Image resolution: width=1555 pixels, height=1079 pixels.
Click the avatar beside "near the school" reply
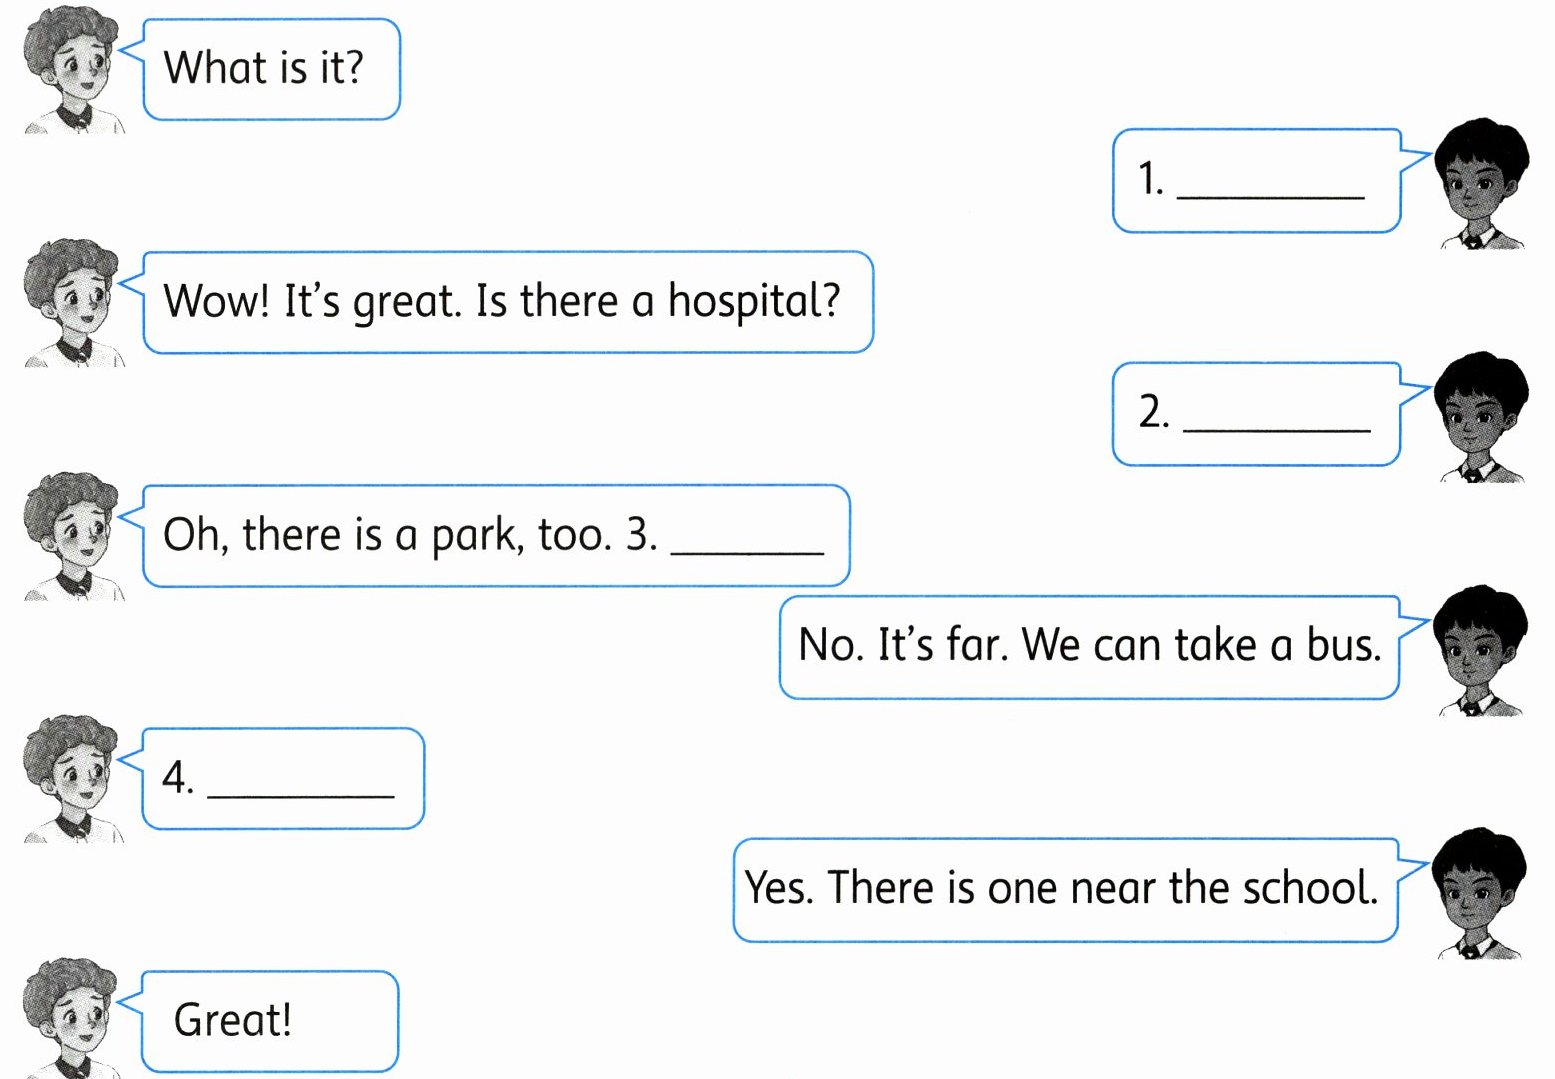[x=1477, y=892]
